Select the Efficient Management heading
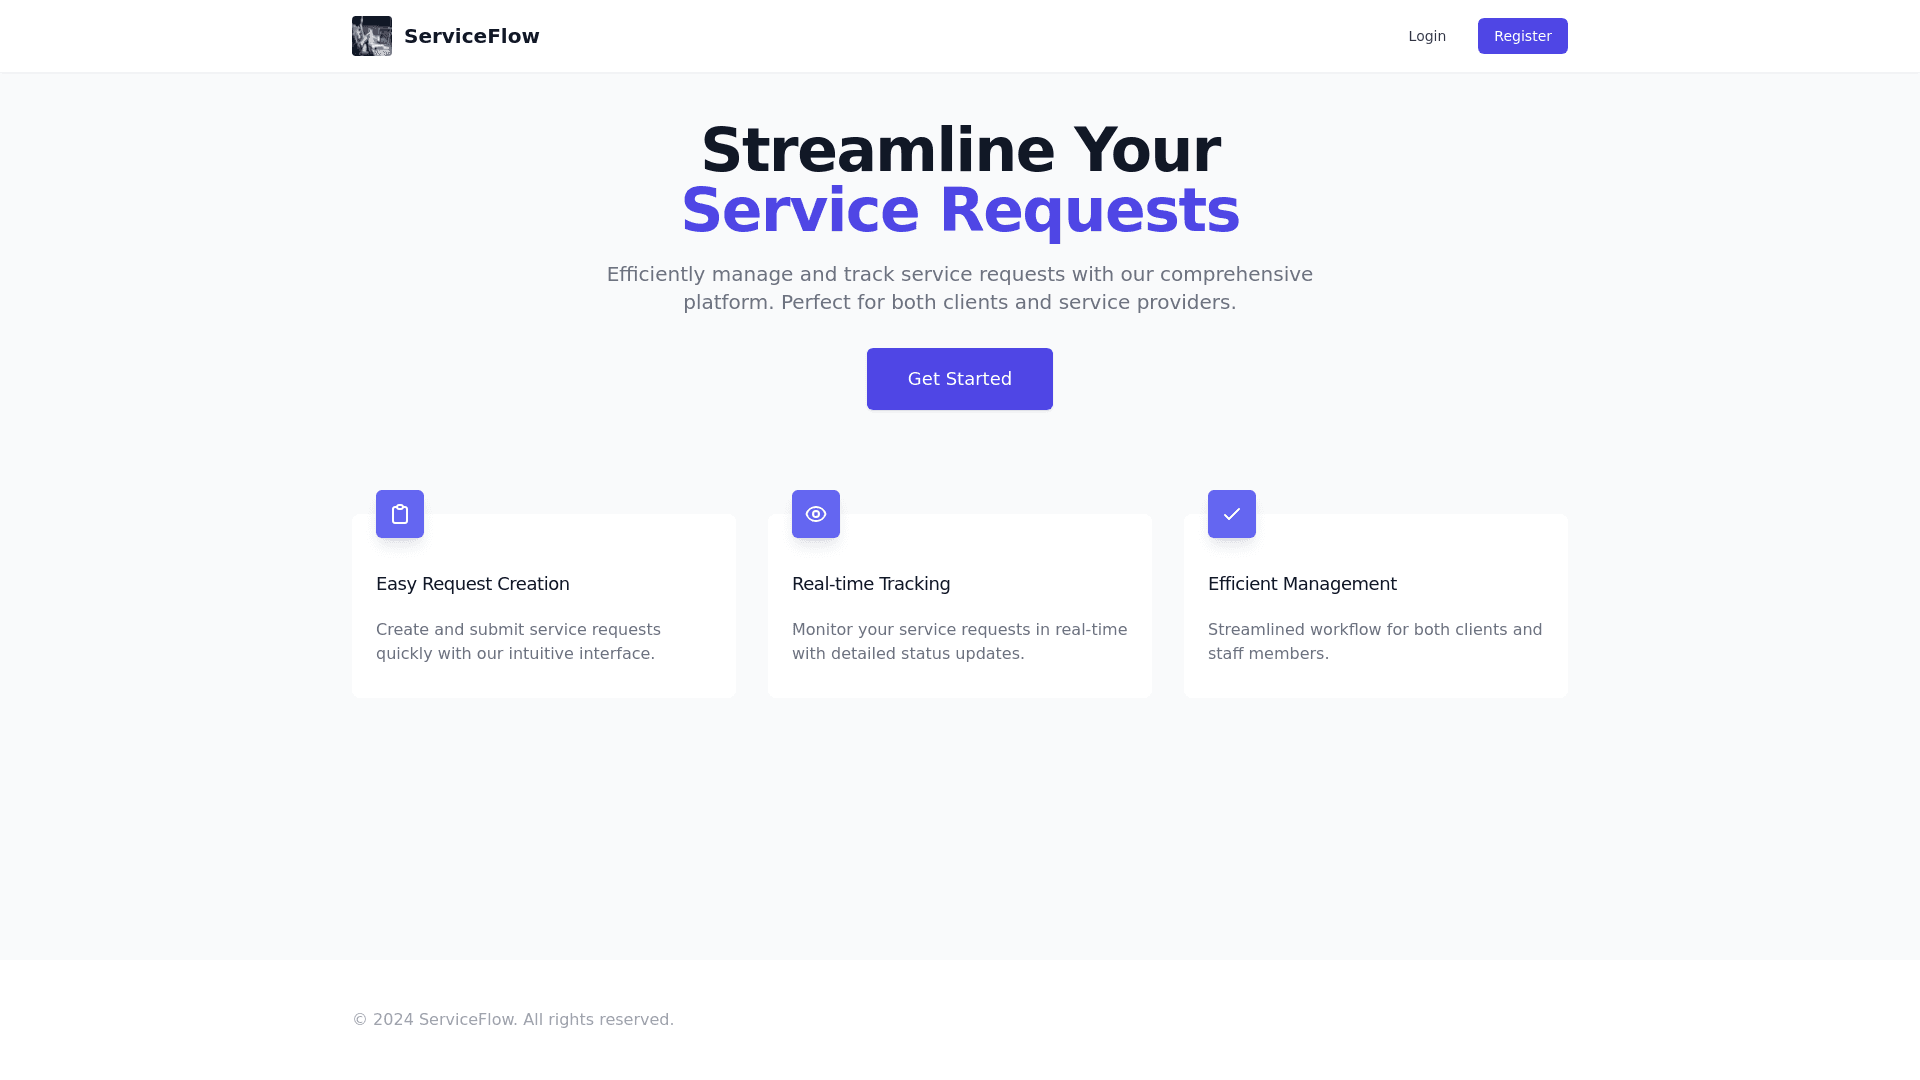Screen dimensions: 1920x1080 tap(1301, 584)
